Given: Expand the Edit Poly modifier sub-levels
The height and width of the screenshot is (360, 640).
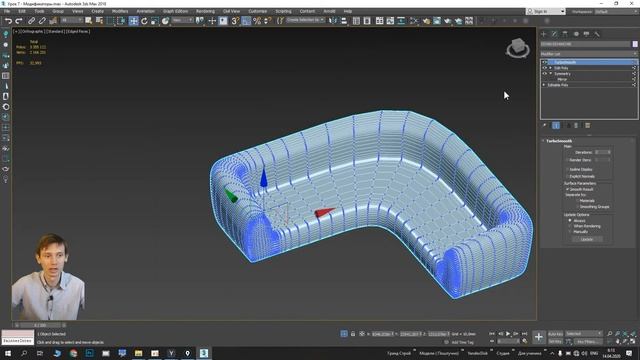Looking at the screenshot, I should [x=551, y=68].
